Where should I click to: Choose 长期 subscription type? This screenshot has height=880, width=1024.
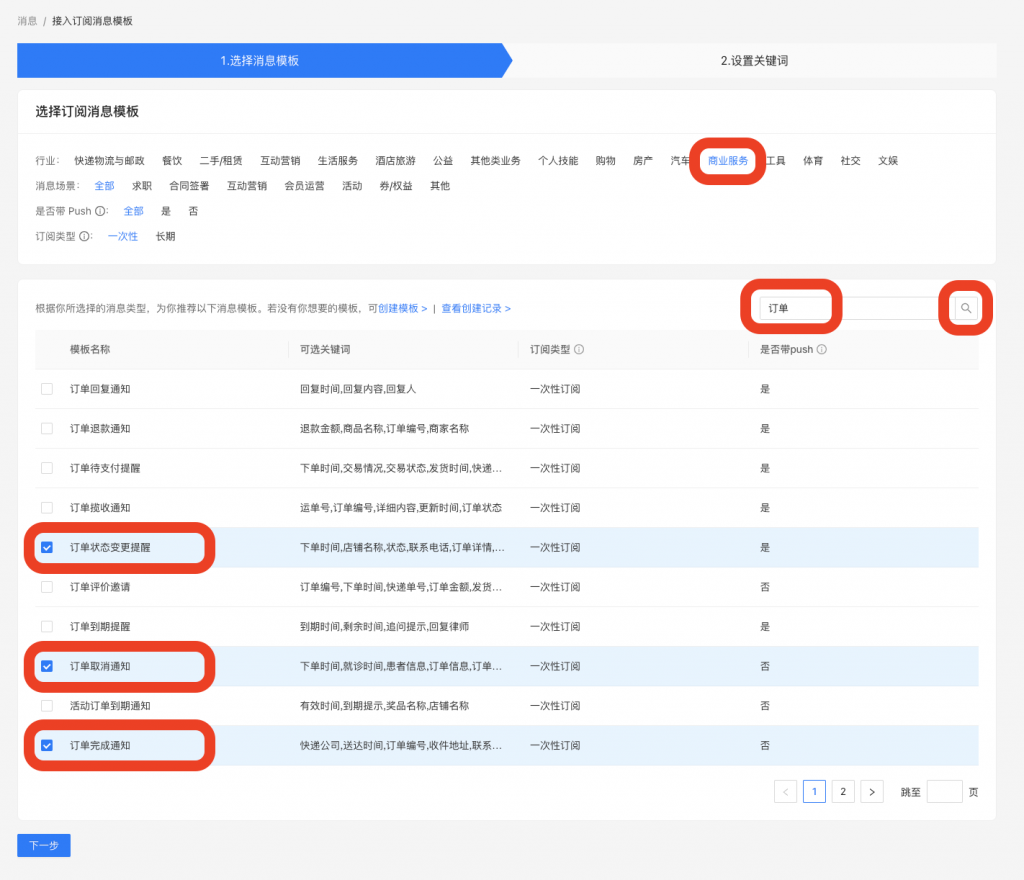(x=165, y=237)
